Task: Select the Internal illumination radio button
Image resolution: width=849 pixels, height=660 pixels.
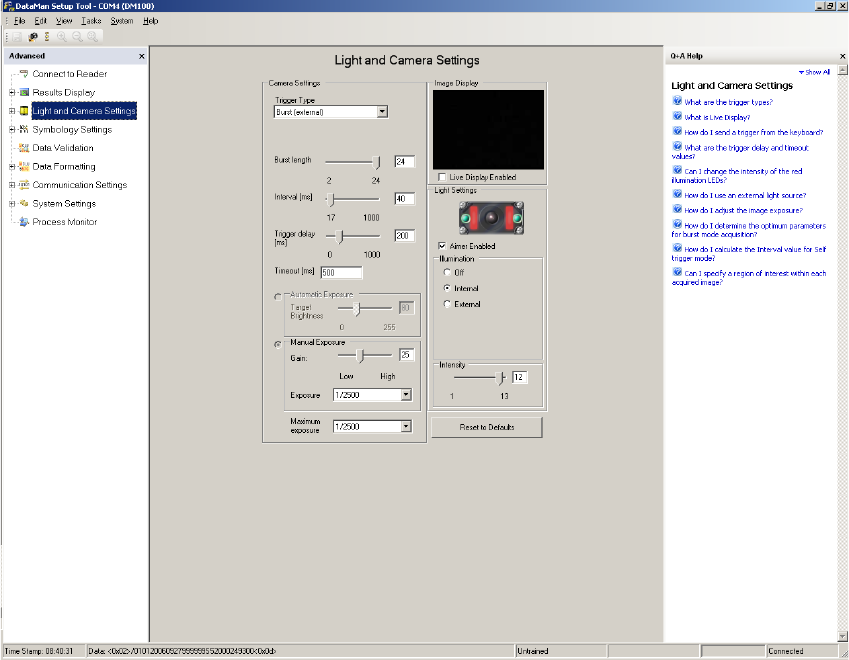Action: (447, 288)
